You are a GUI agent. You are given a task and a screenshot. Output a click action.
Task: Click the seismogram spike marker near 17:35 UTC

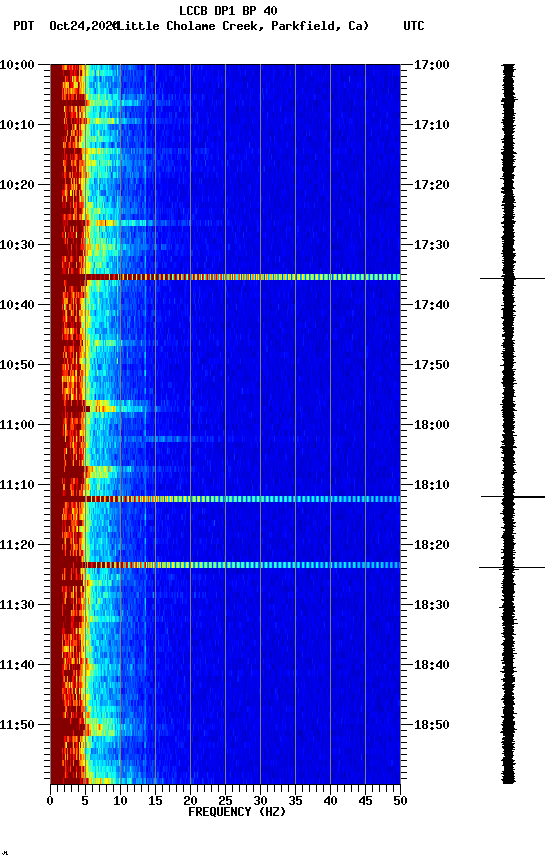tap(512, 279)
